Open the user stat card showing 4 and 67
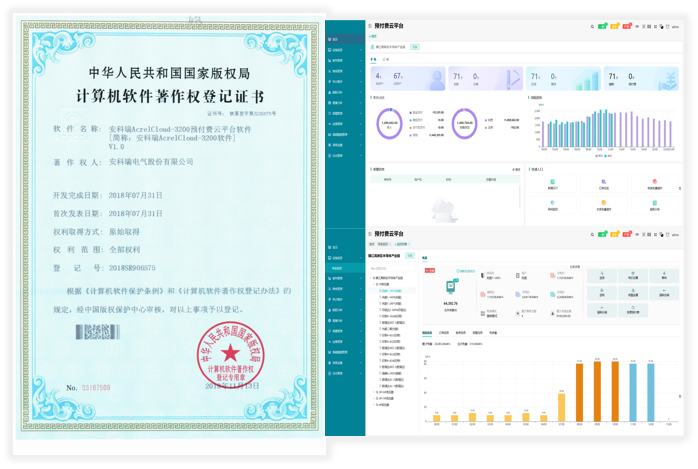The width and height of the screenshot is (698, 469). (x=408, y=79)
